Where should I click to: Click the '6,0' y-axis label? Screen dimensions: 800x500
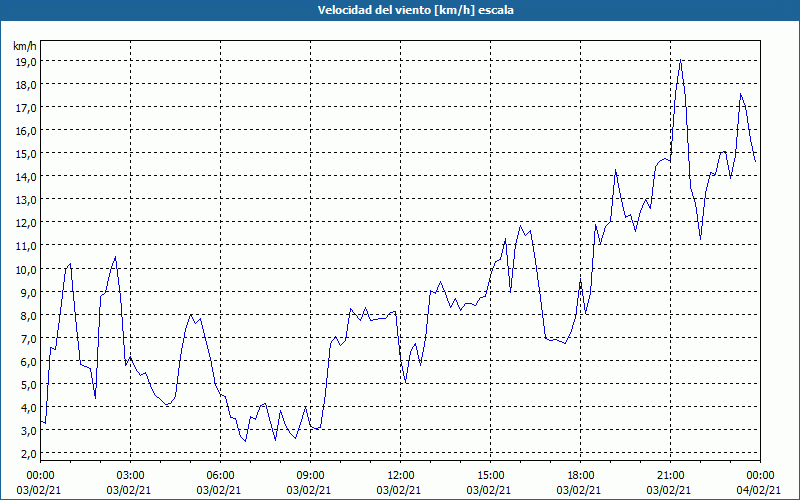click(29, 361)
